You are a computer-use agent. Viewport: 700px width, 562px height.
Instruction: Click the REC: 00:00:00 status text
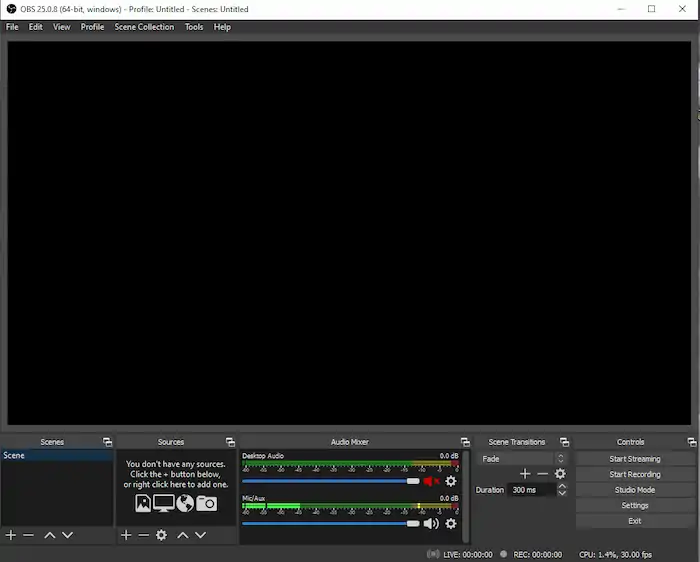click(x=538, y=555)
